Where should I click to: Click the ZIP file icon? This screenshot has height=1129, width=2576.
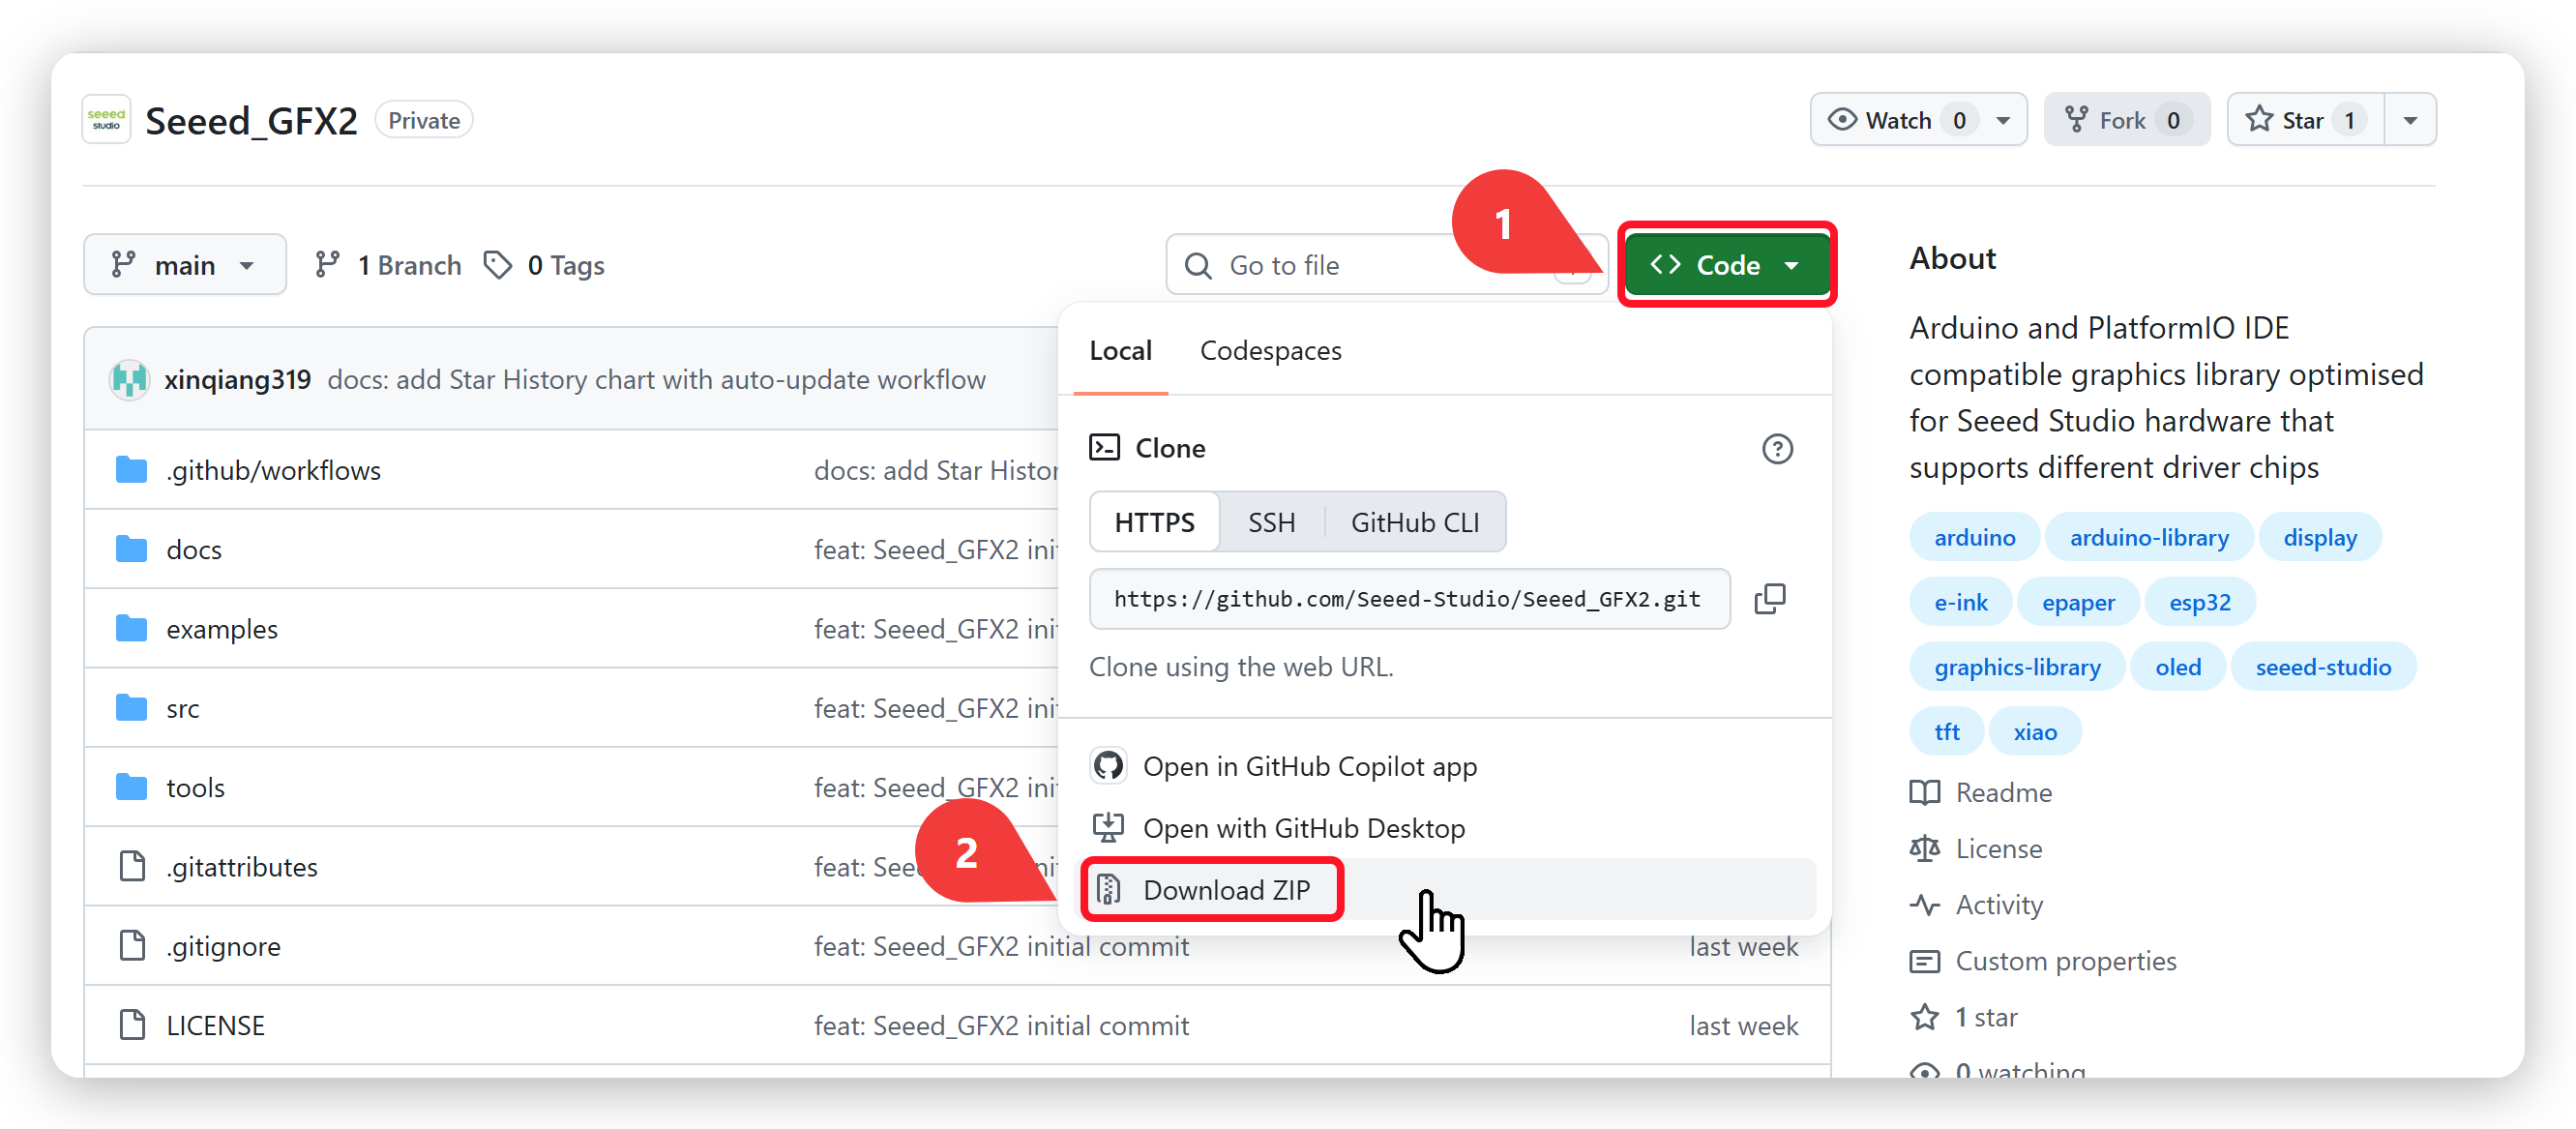pyautogui.click(x=1108, y=890)
